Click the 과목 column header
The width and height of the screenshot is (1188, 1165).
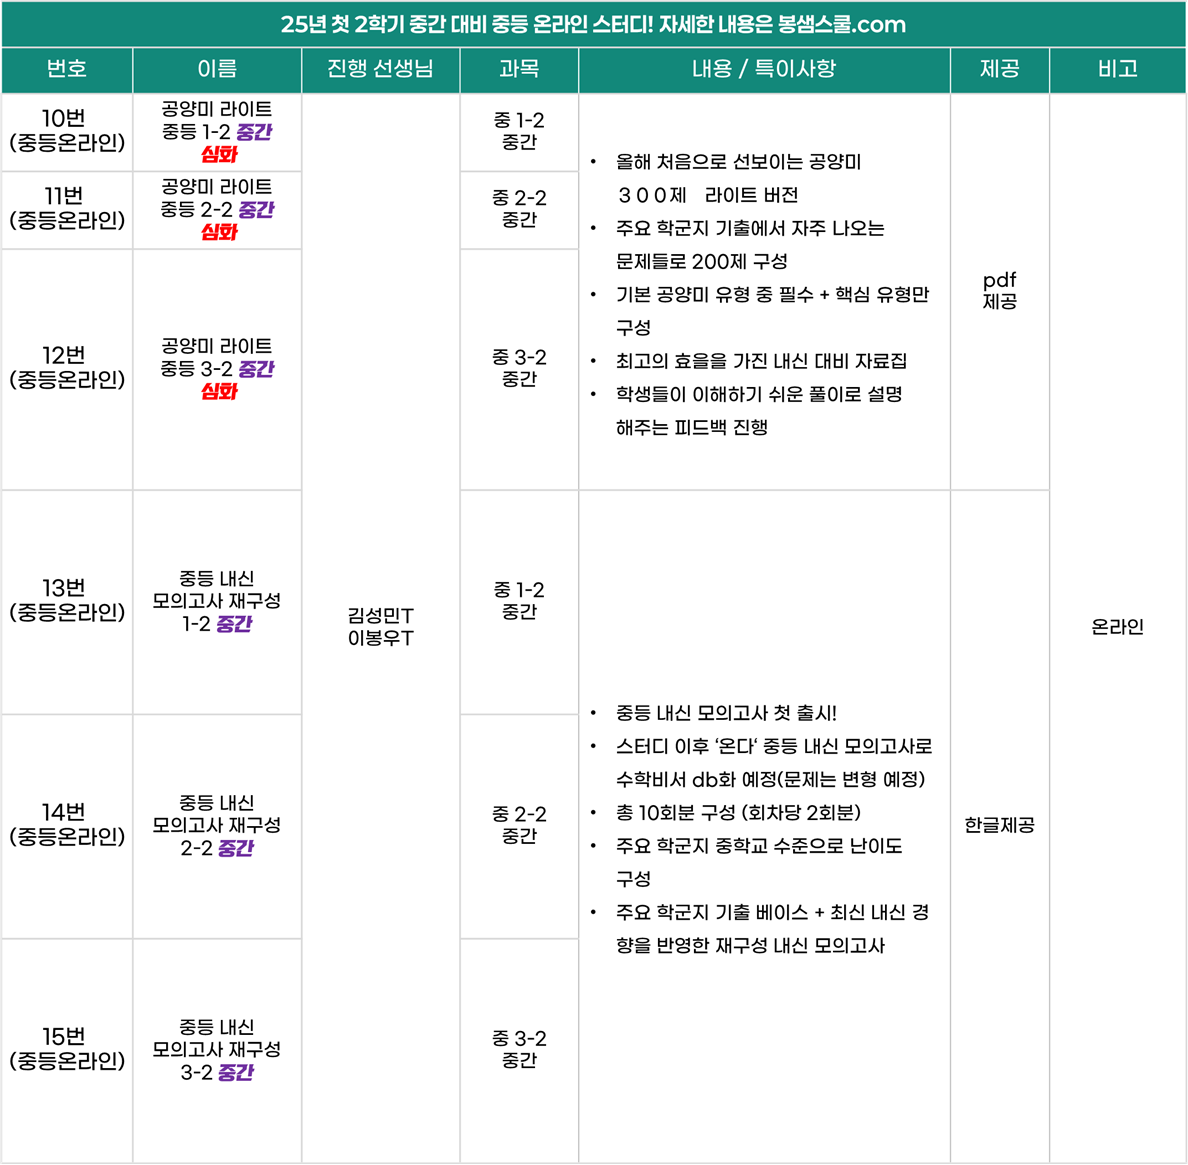coord(519,70)
